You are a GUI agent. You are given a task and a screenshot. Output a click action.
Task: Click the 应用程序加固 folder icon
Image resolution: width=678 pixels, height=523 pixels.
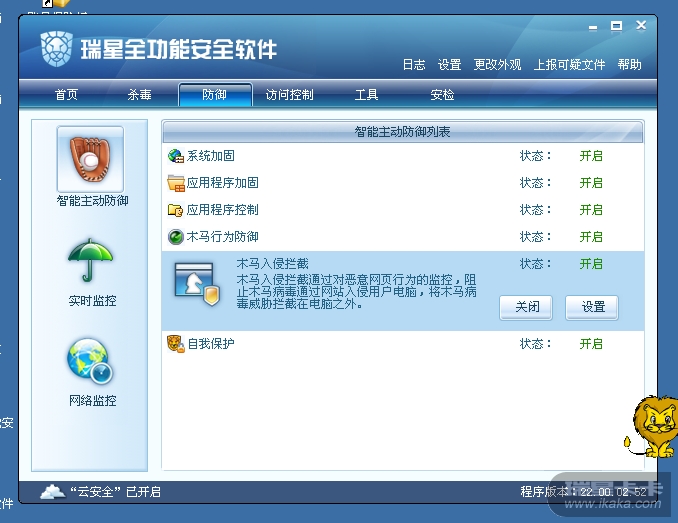(176, 183)
